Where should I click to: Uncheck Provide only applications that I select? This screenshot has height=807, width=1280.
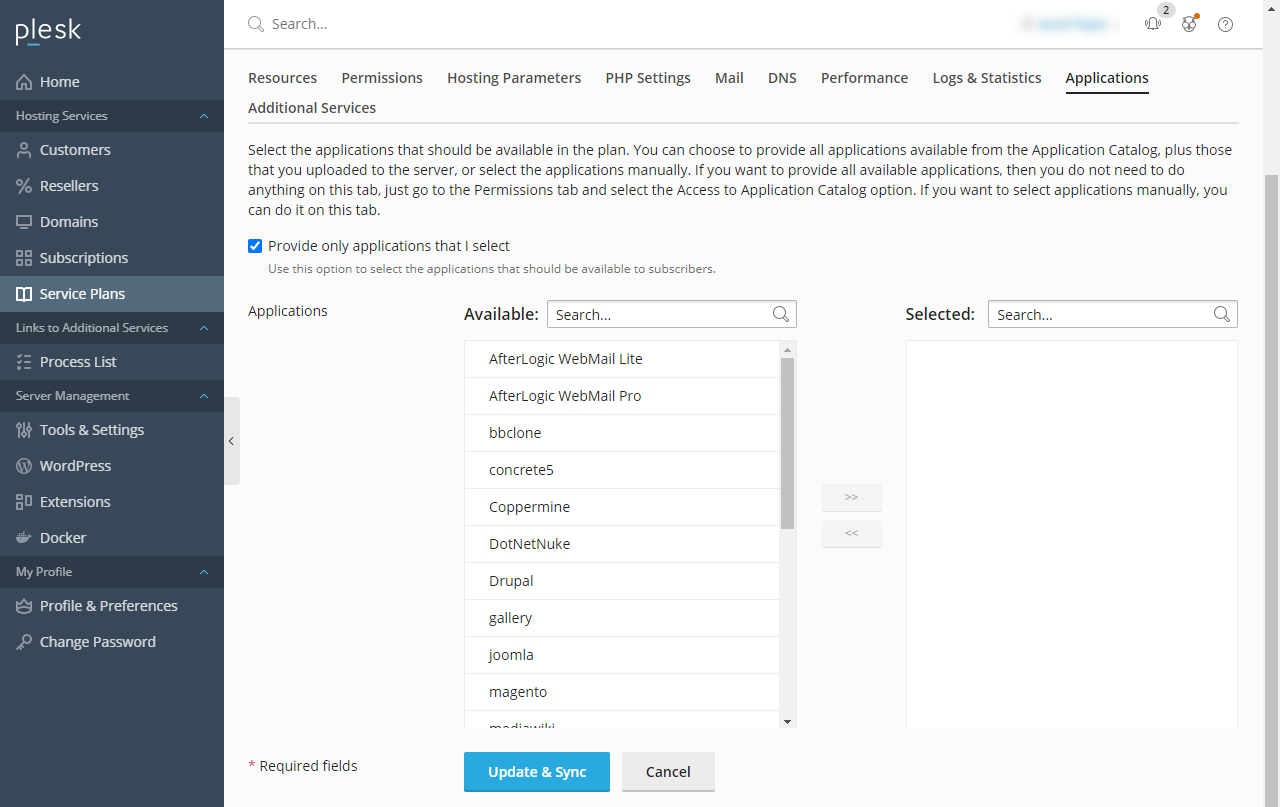click(255, 246)
